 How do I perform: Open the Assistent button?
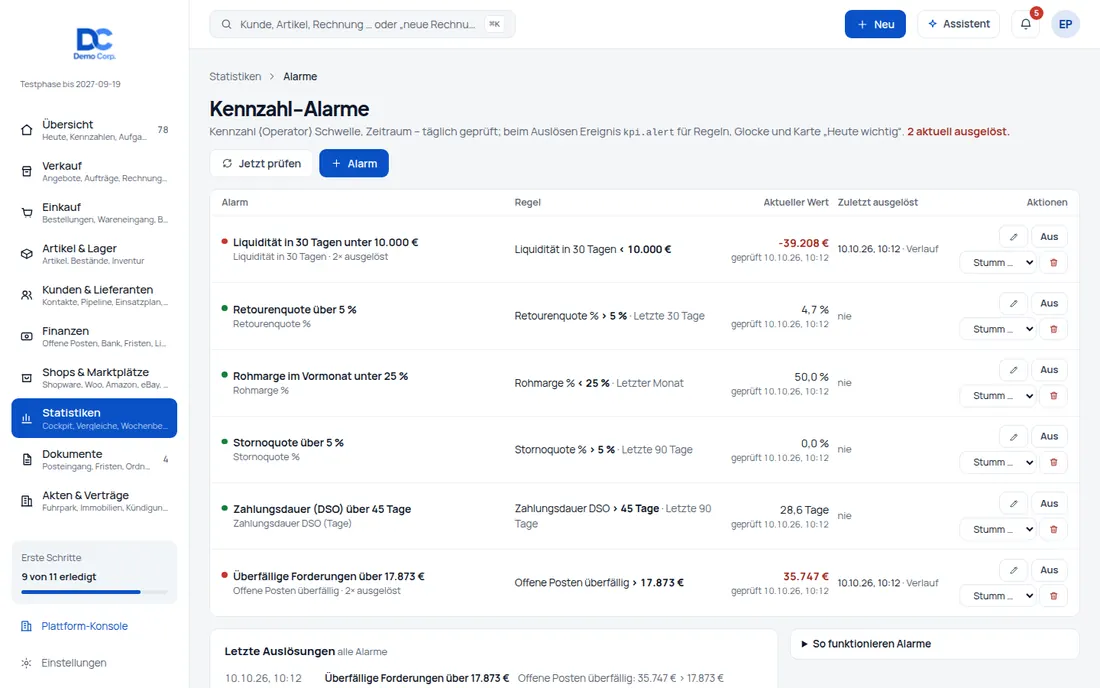pos(958,24)
